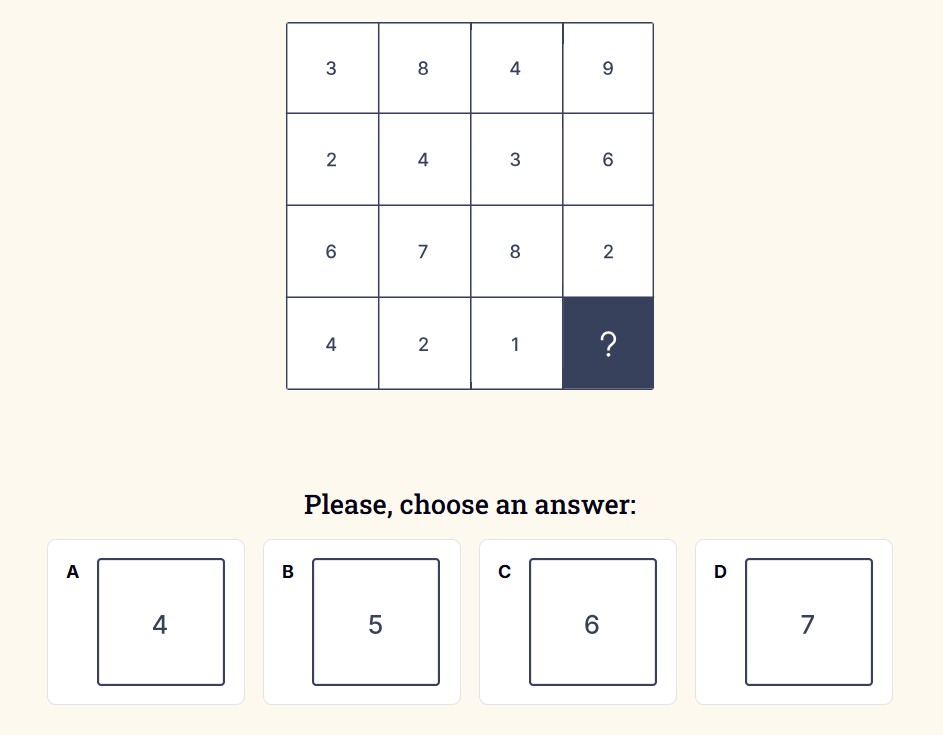Click the cell containing 4 in the first row
This screenshot has width=943, height=735.
[516, 67]
